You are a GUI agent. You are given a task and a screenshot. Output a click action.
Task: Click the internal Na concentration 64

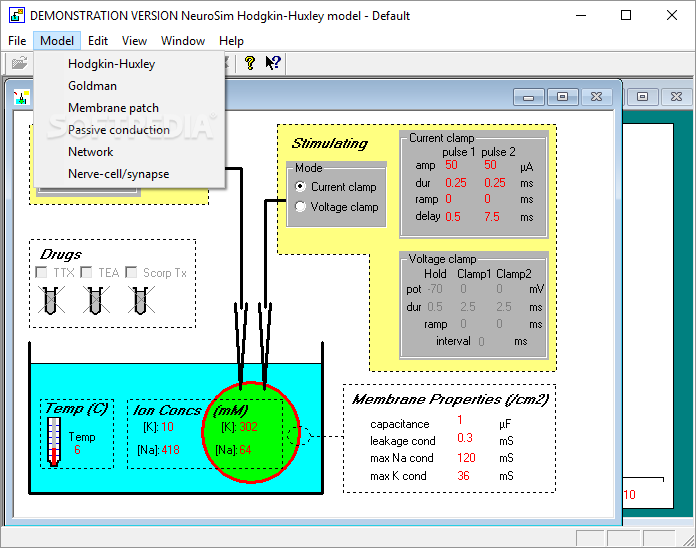tap(245, 450)
